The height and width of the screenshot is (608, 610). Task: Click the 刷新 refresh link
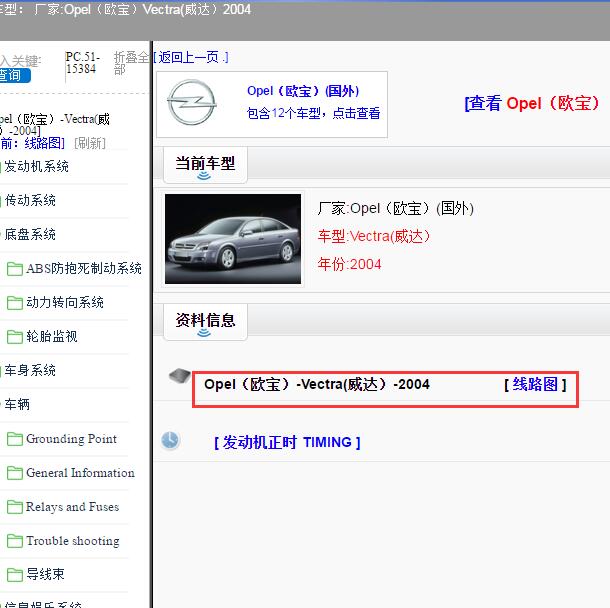coord(90,143)
